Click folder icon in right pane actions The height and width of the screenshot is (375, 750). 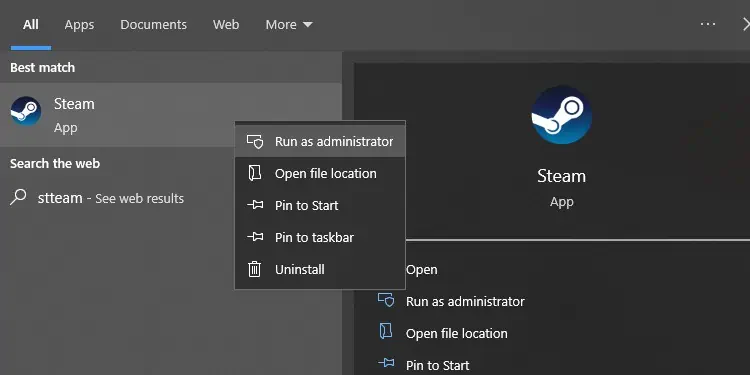[x=386, y=332]
